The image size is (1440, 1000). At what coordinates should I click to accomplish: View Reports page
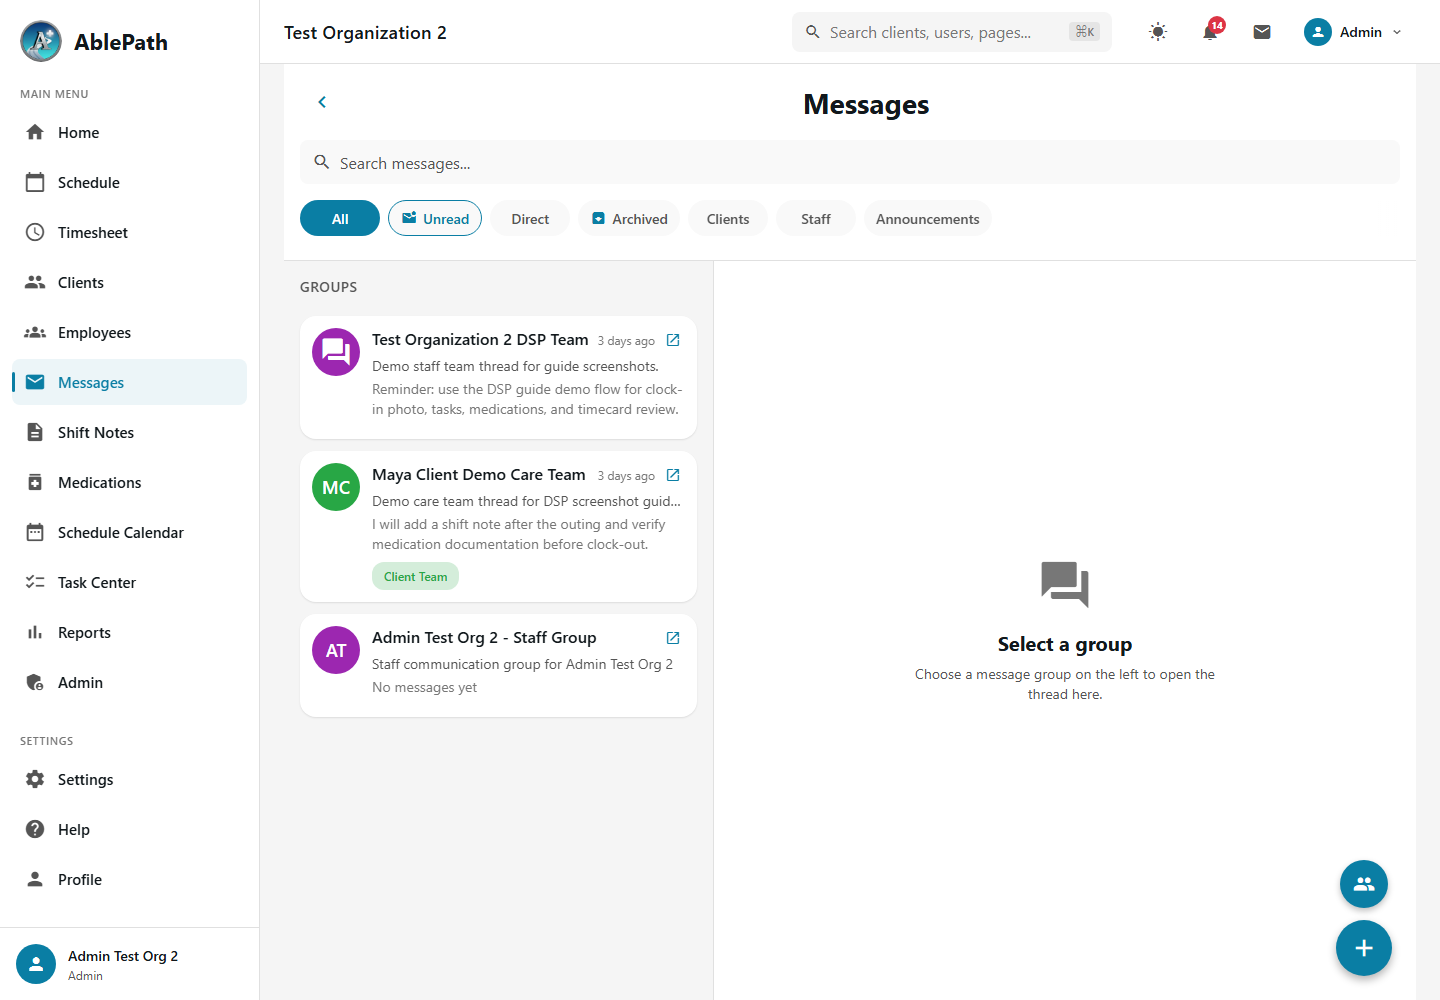130,632
